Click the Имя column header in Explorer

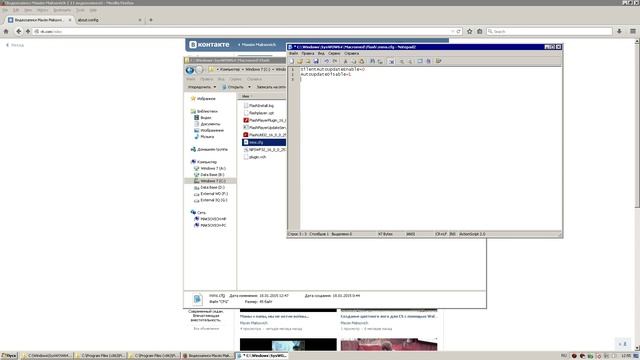[261, 96]
